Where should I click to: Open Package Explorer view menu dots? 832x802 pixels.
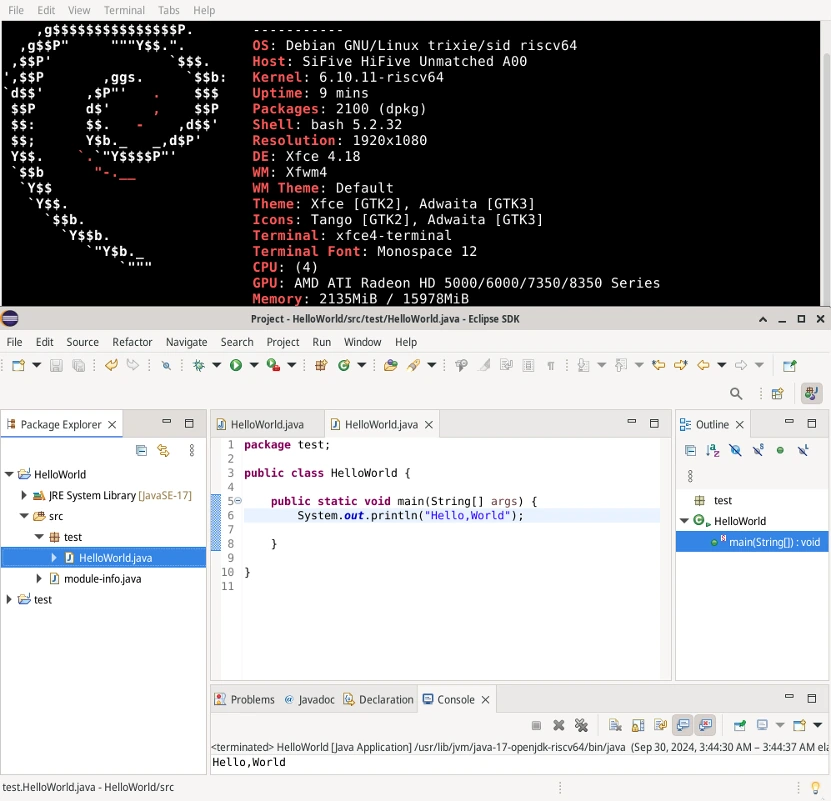point(192,451)
